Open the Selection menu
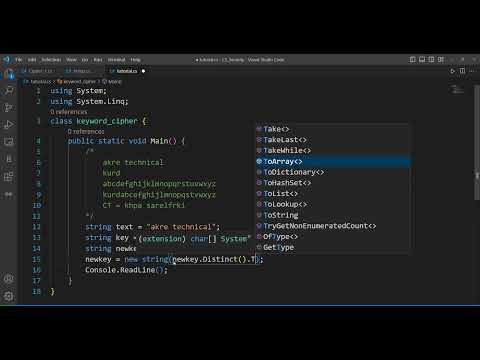 (x=51, y=60)
